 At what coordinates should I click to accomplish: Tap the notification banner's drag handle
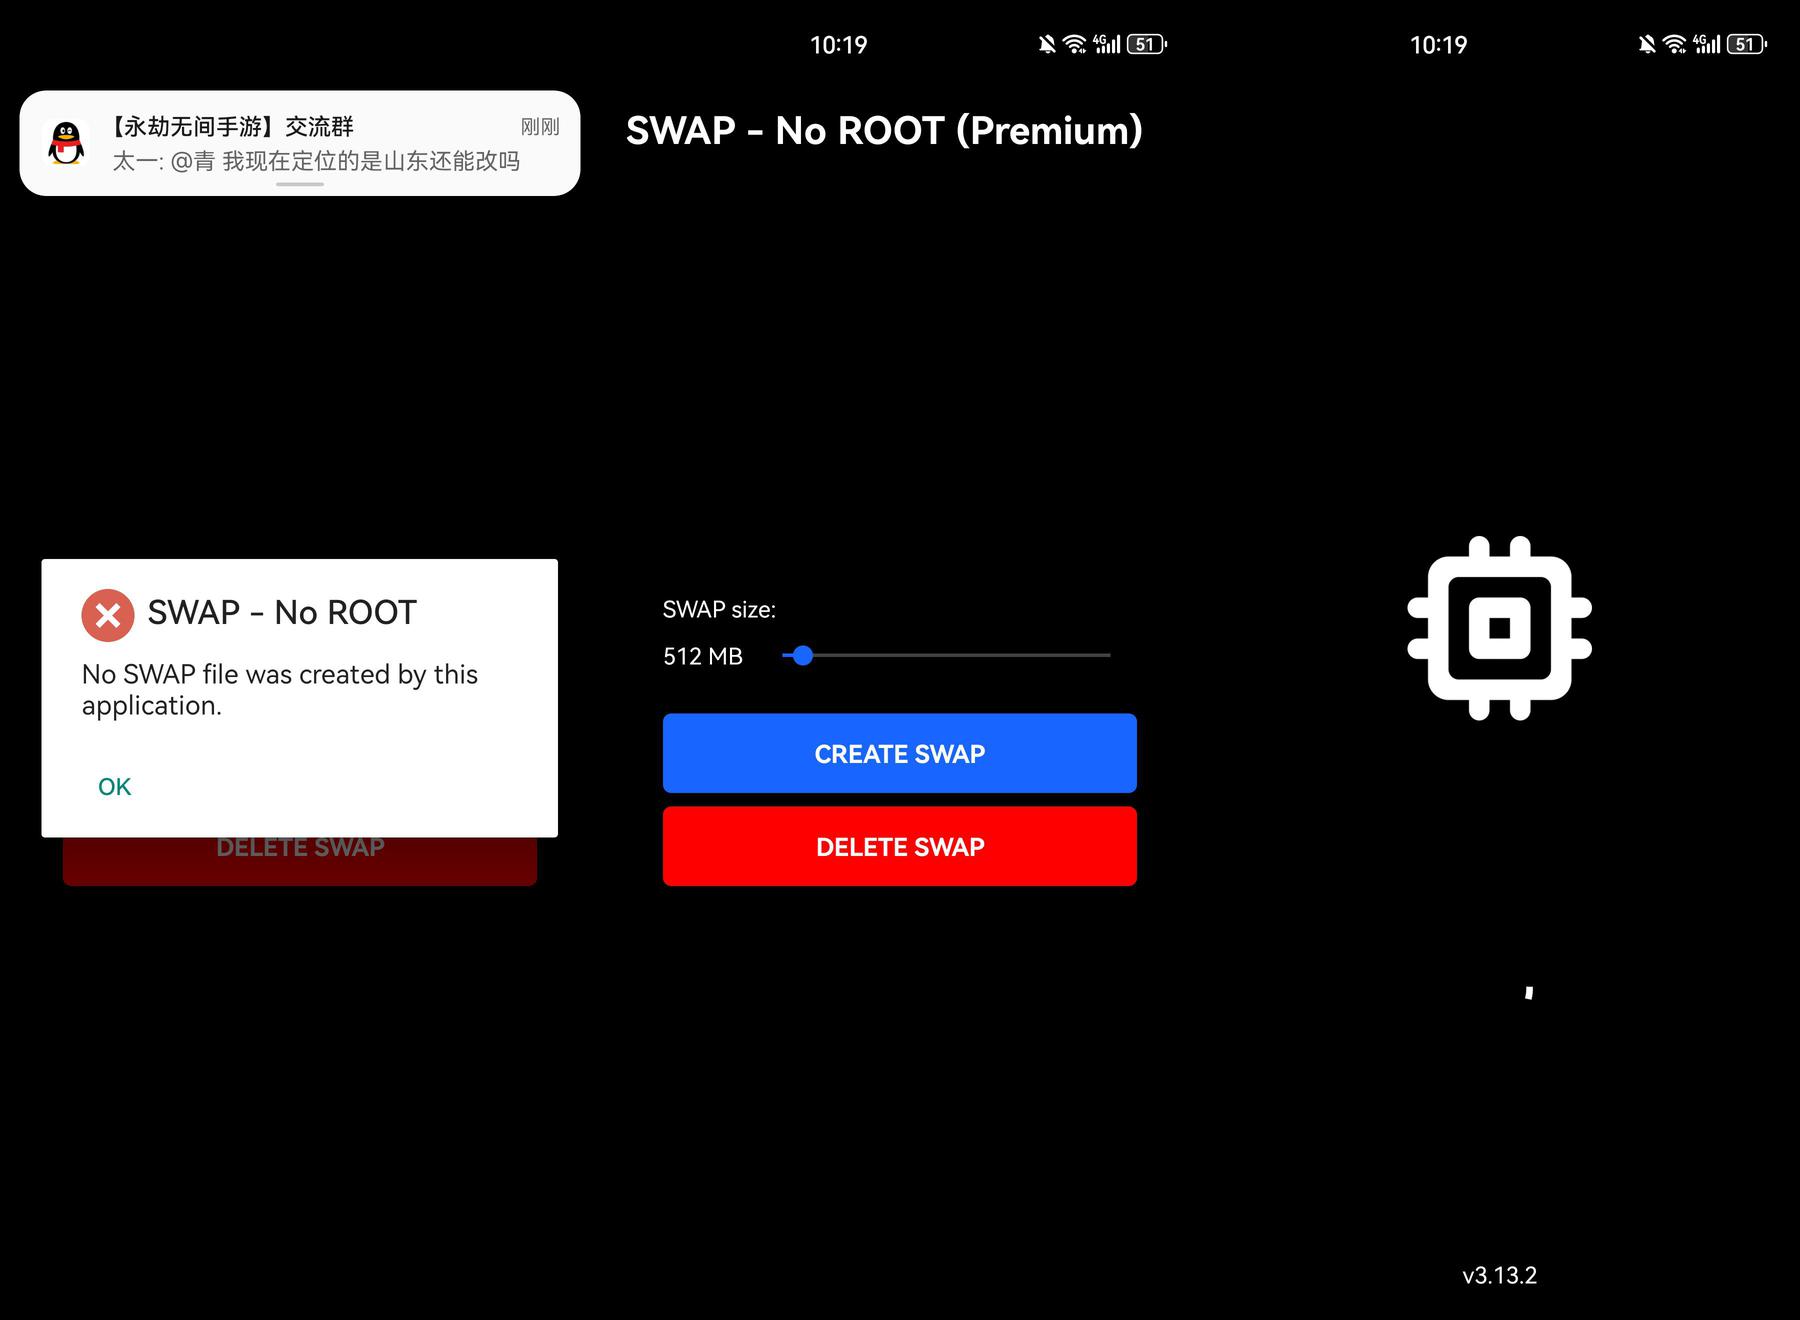300,184
